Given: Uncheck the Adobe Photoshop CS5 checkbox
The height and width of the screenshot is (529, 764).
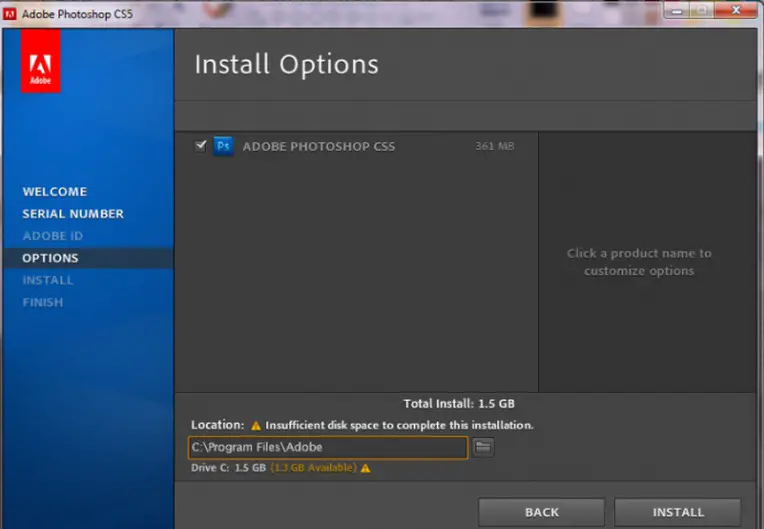Looking at the screenshot, I should 201,146.
